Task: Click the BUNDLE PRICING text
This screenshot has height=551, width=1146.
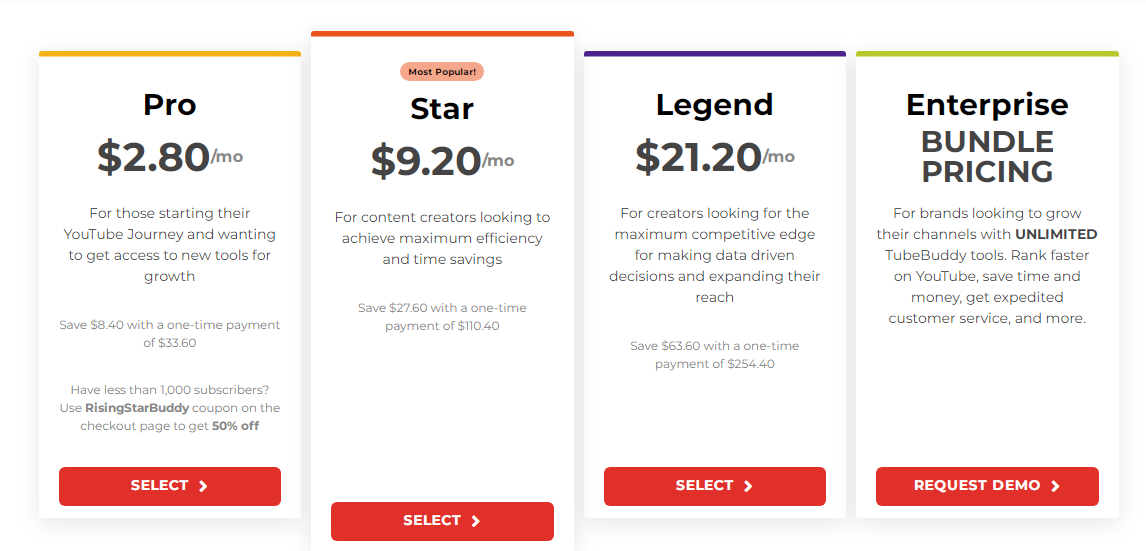Action: (x=987, y=156)
